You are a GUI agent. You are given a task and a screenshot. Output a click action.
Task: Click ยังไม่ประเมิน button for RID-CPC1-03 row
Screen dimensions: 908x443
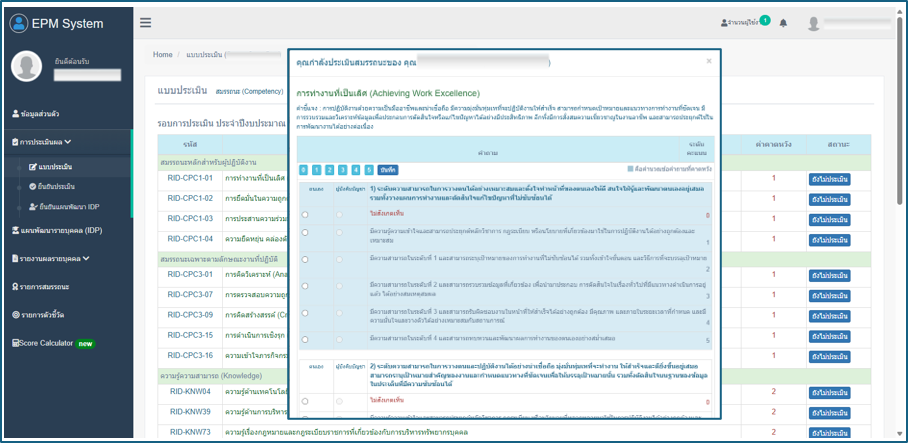[829, 220]
